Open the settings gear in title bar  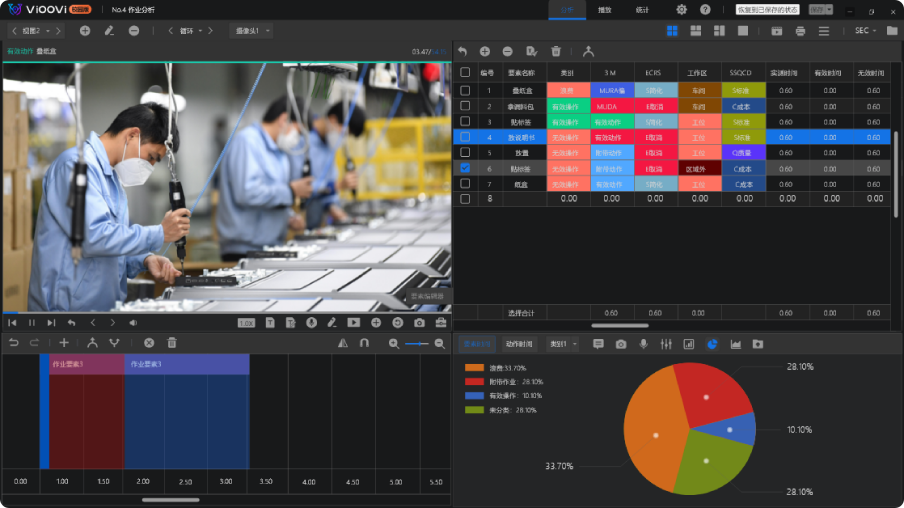coord(682,10)
